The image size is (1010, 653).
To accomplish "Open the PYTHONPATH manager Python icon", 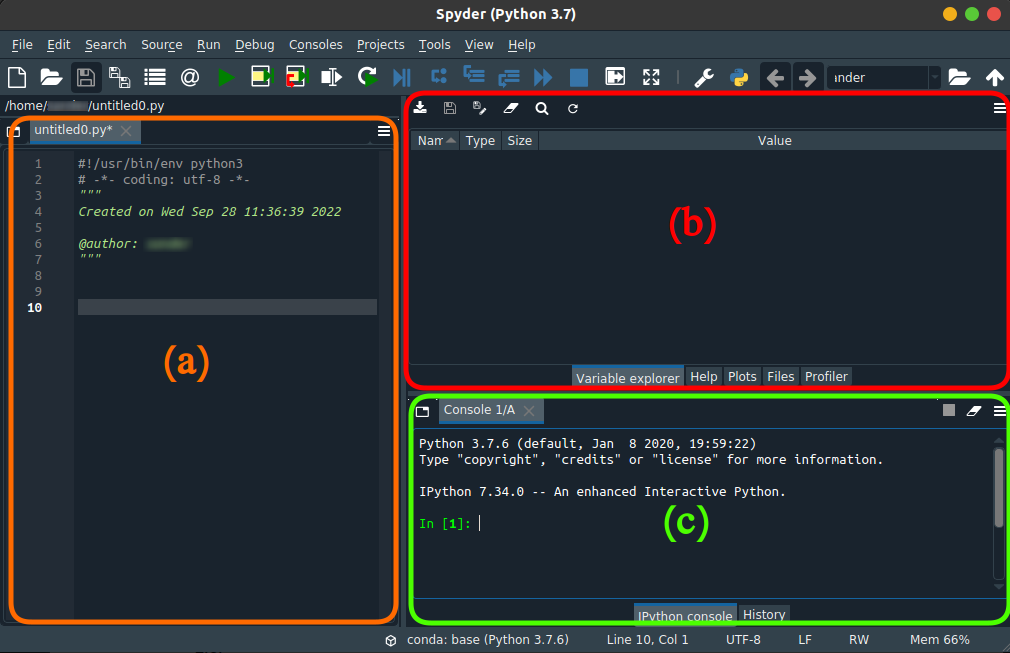I will click(740, 77).
